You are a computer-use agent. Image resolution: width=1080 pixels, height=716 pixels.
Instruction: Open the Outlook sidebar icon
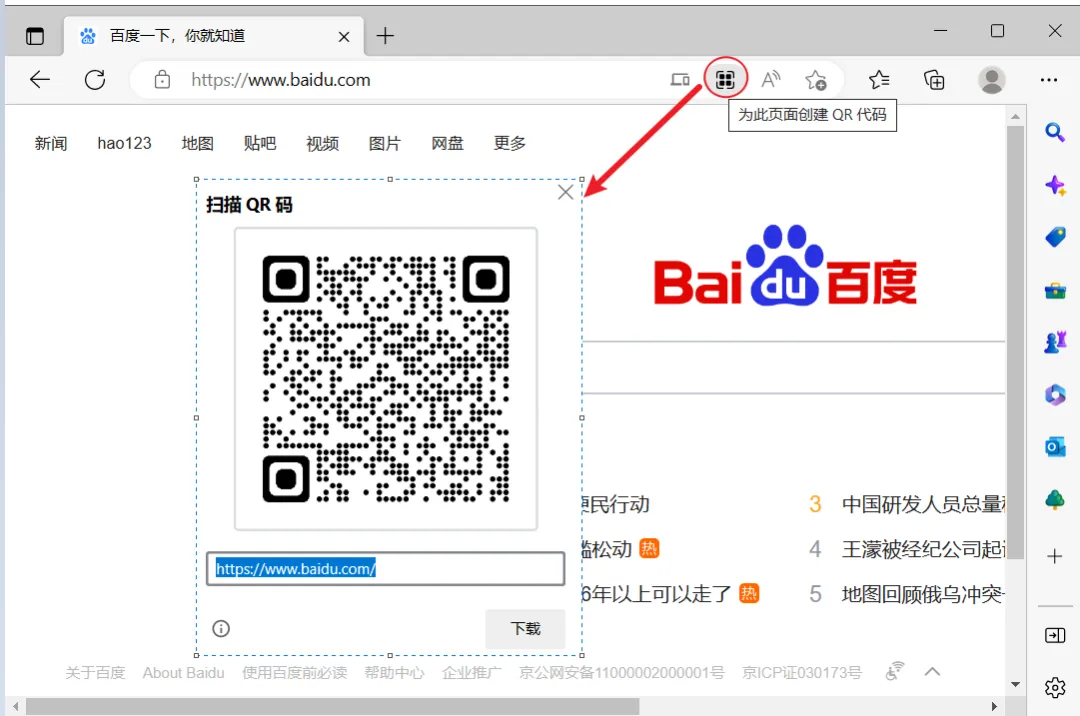[1054, 447]
